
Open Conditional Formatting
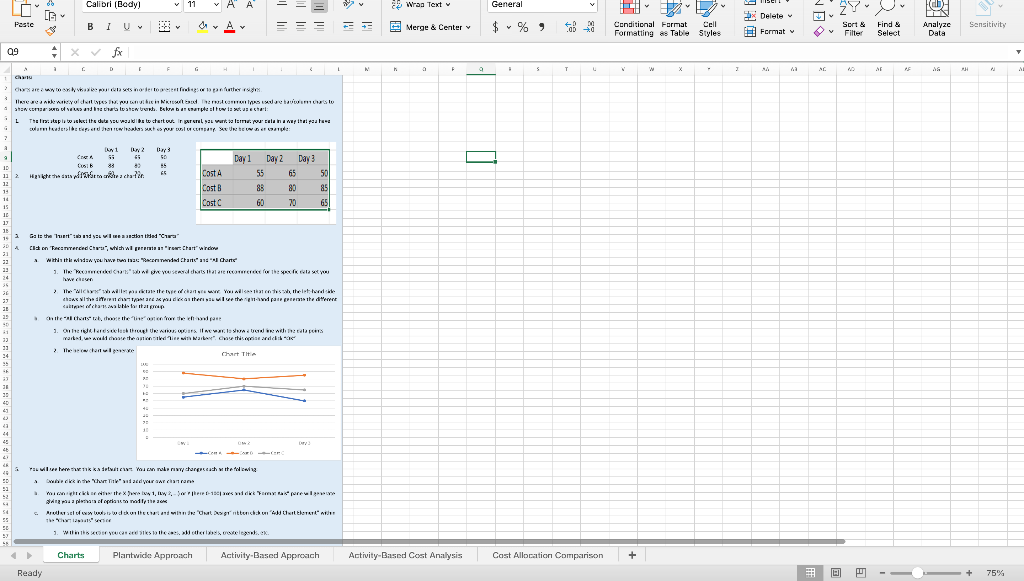click(x=633, y=18)
